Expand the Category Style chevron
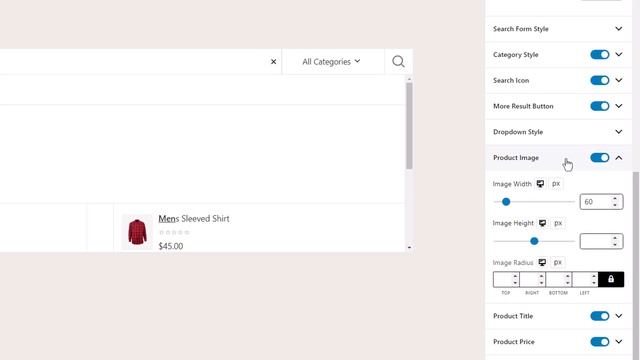This screenshot has width=640, height=360. pos(619,54)
